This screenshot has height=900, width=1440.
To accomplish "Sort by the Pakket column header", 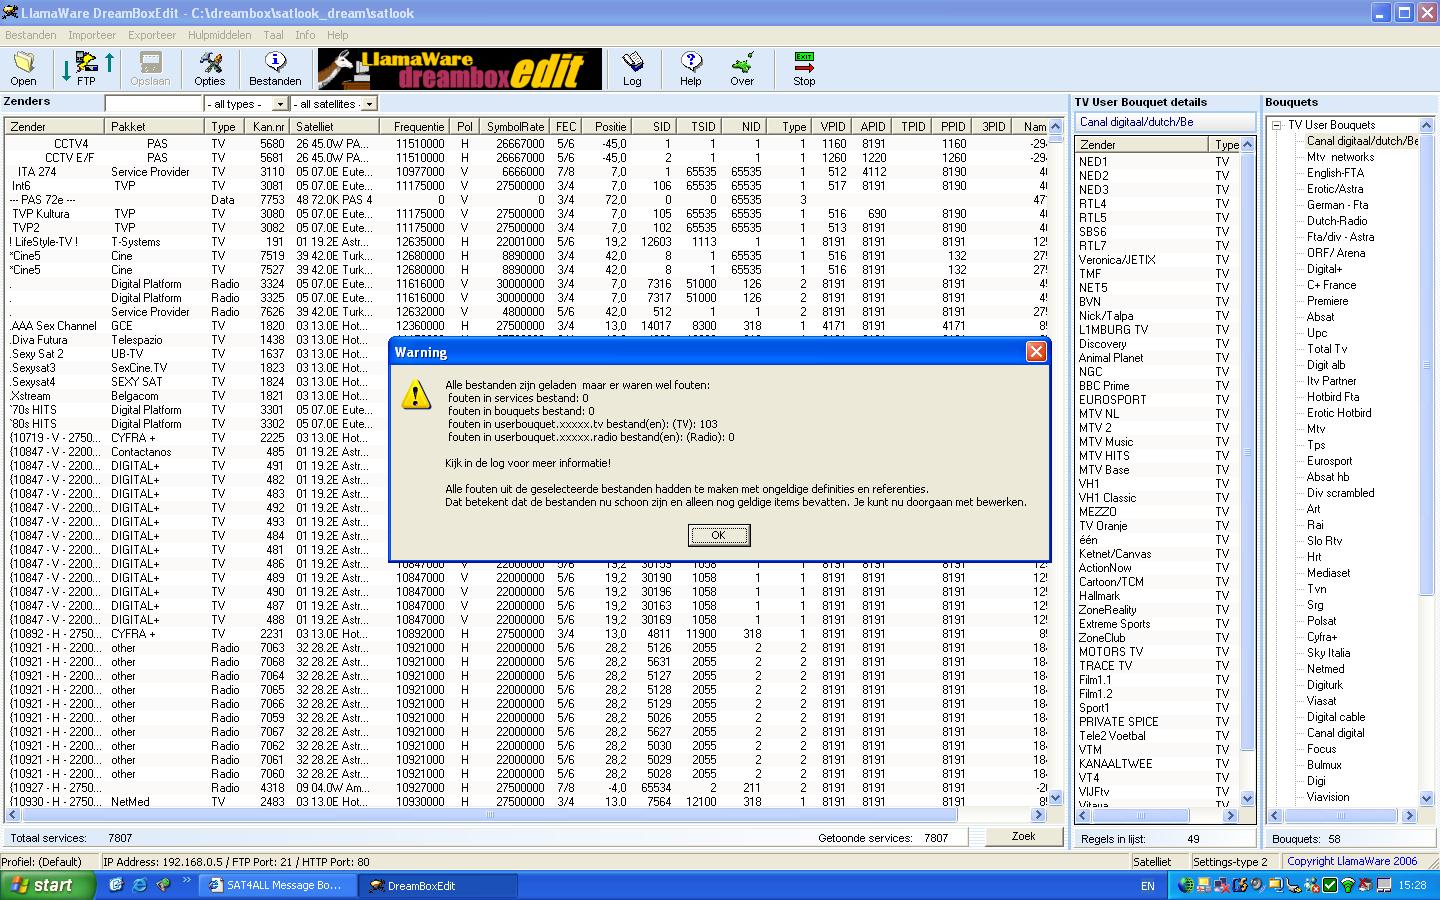I will (154, 127).
